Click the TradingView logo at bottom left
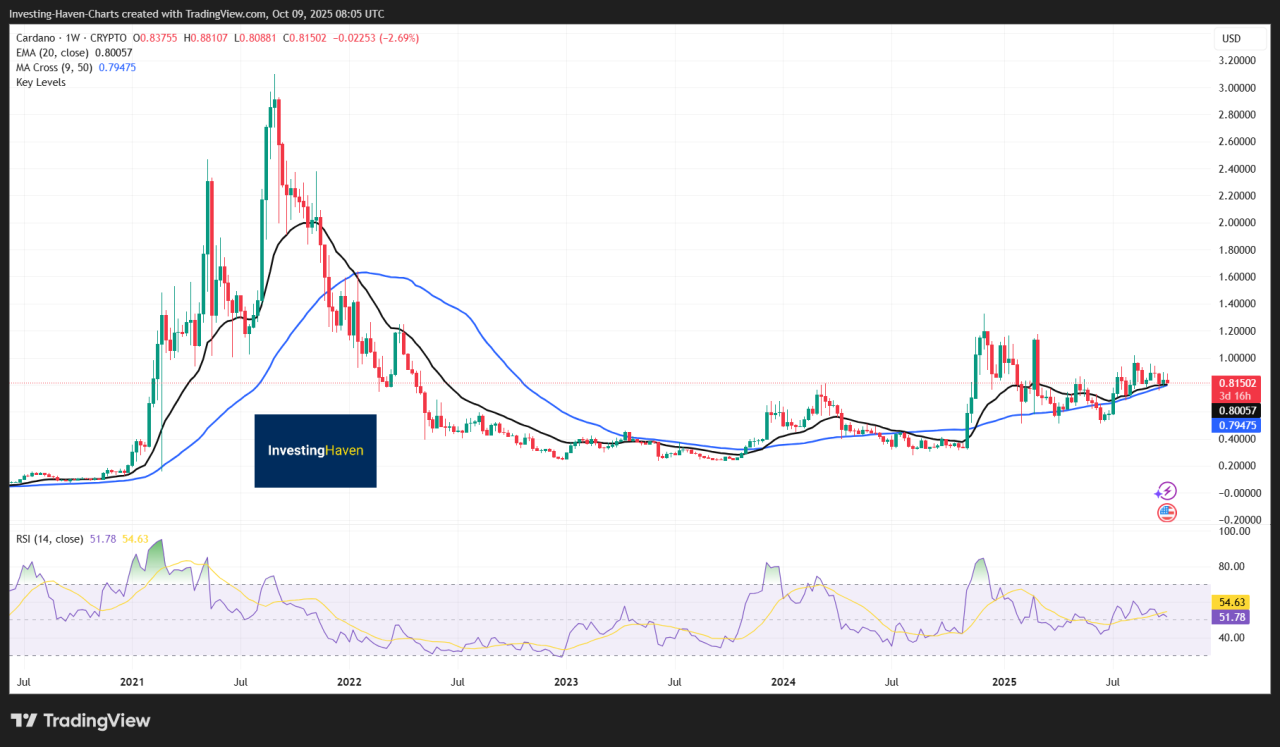Image resolution: width=1280 pixels, height=747 pixels. click(x=80, y=720)
